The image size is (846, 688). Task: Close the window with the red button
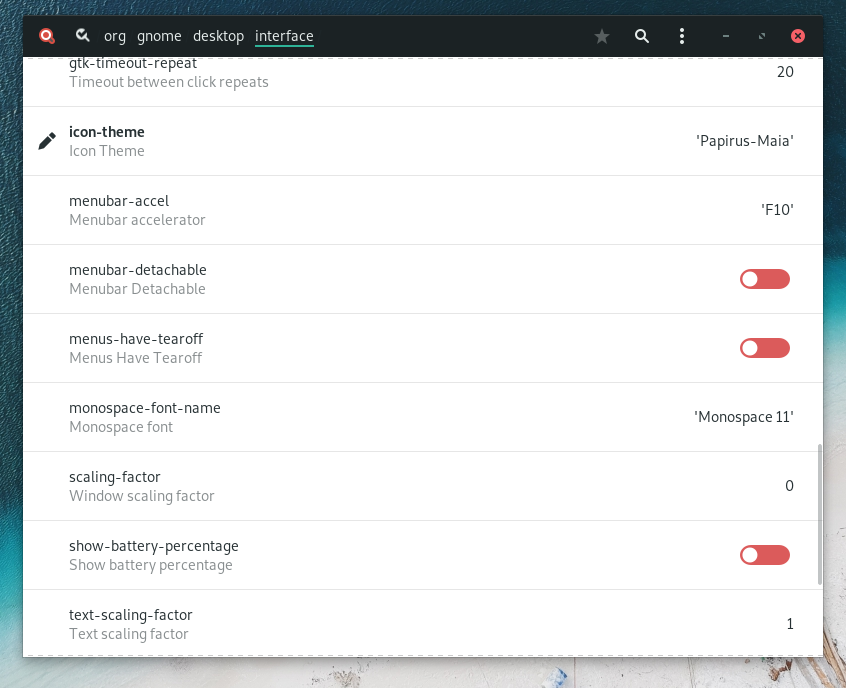pyautogui.click(x=798, y=36)
